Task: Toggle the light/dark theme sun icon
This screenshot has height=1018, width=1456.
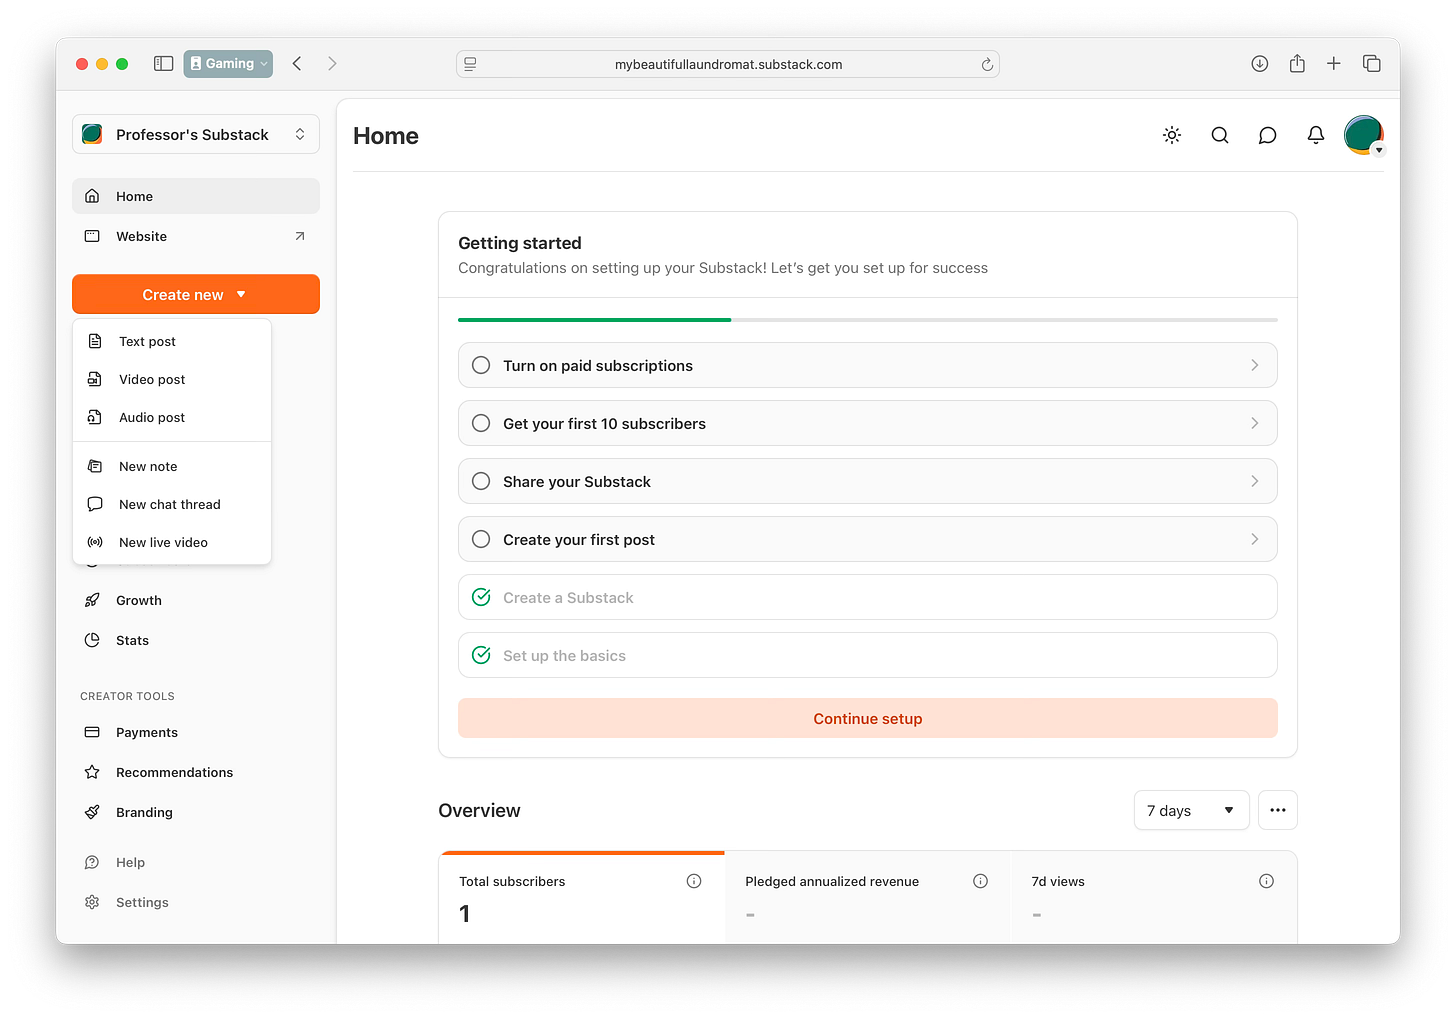Action: (x=1172, y=135)
